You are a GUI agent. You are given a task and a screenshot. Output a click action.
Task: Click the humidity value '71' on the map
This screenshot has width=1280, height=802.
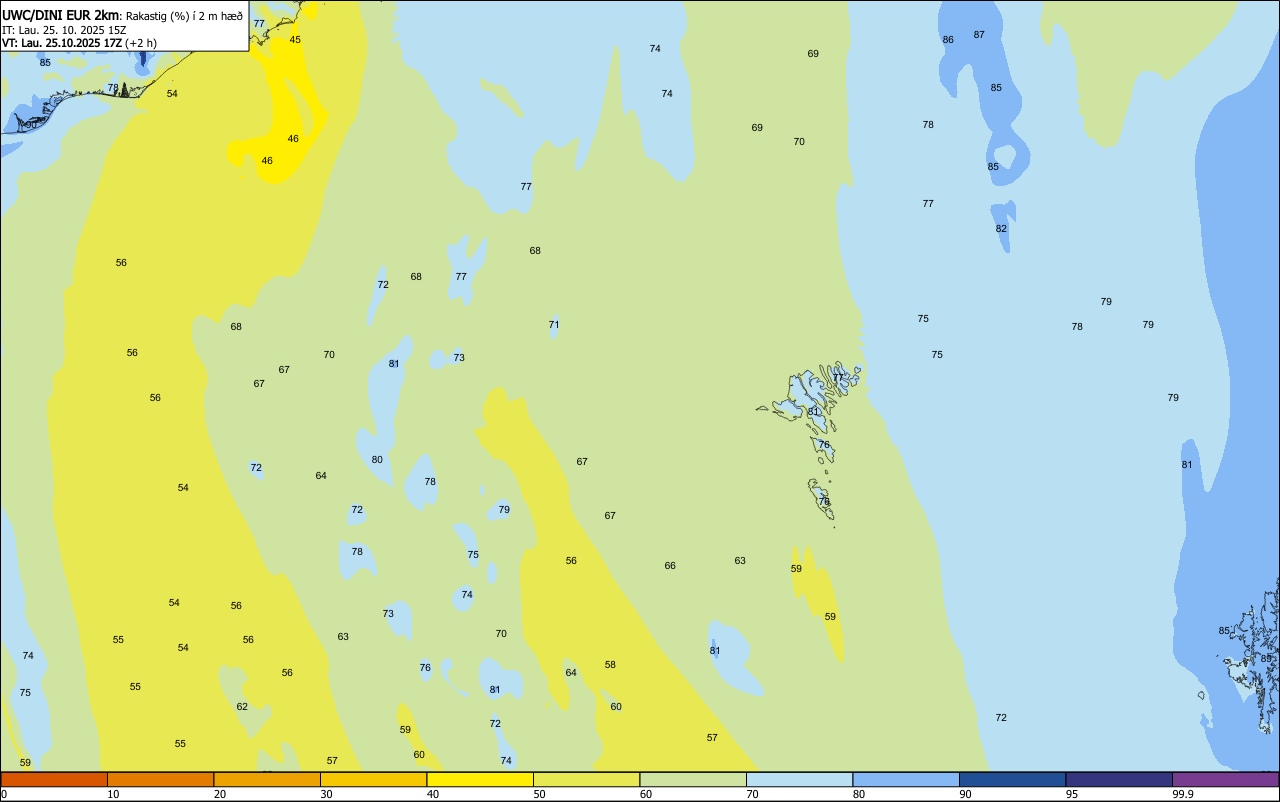click(554, 325)
